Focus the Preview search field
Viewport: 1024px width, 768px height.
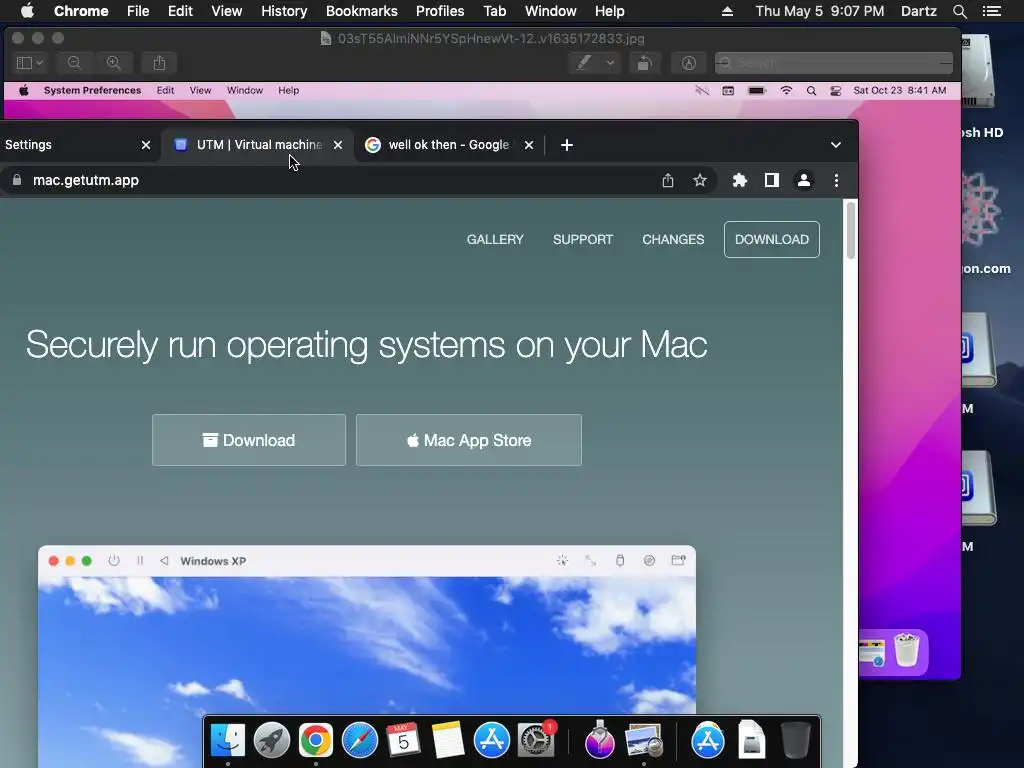[x=834, y=63]
